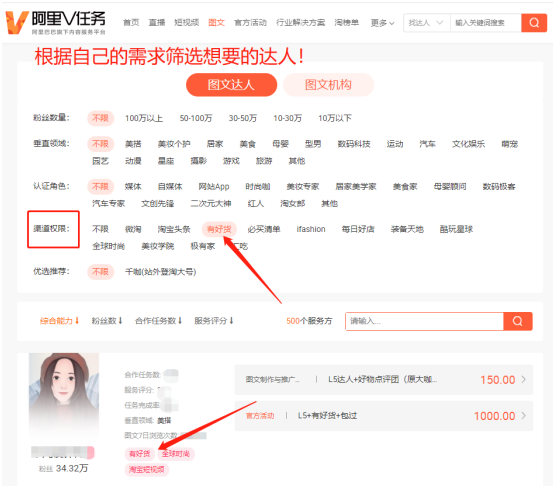Open the 直播 nav item
The height and width of the screenshot is (489, 553).
pyautogui.click(x=157, y=23)
